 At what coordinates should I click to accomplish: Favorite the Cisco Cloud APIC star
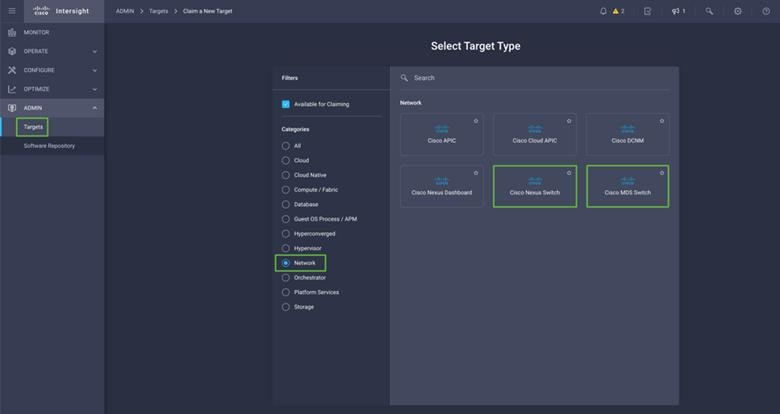click(x=569, y=121)
